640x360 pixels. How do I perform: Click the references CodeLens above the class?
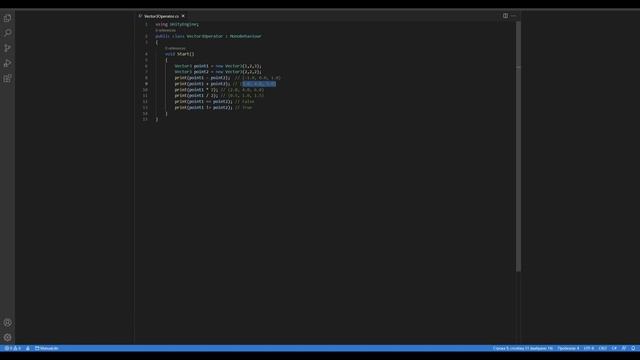[x=165, y=31]
